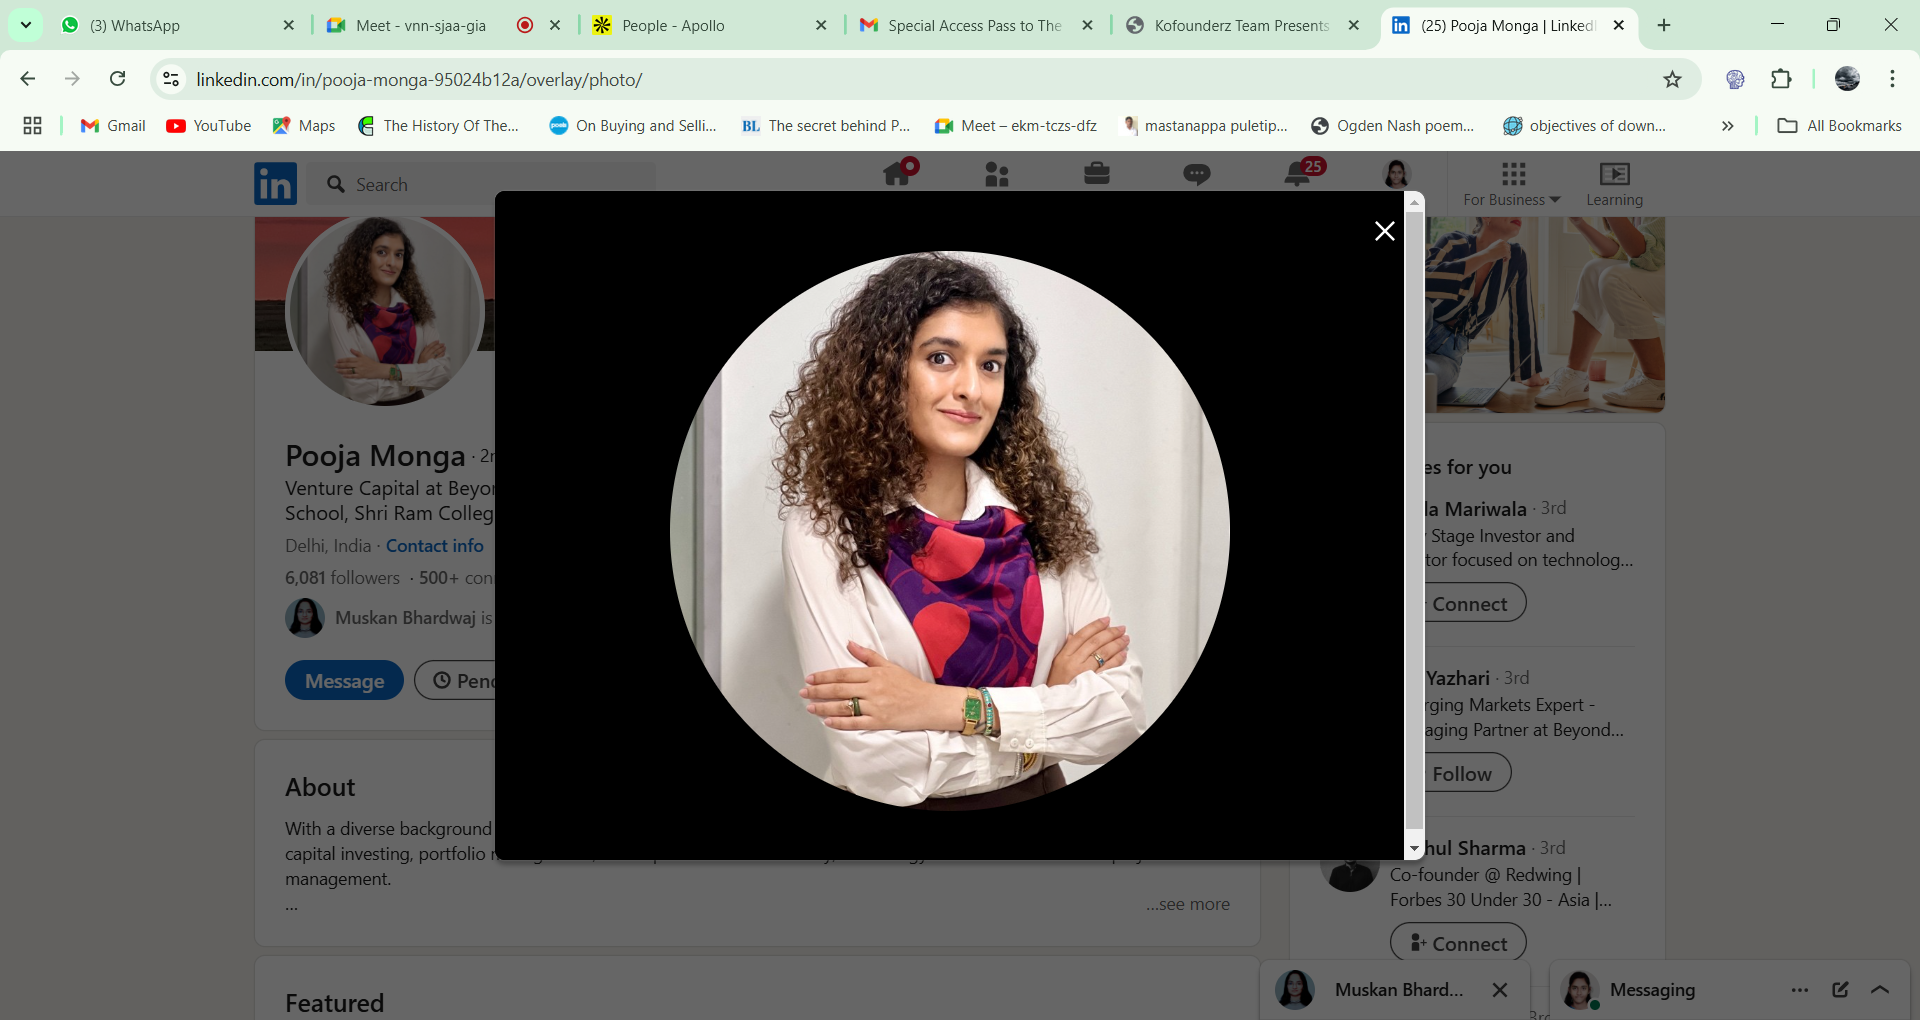Open the Jobs briefcase icon
The image size is (1920, 1020).
(x=1097, y=174)
